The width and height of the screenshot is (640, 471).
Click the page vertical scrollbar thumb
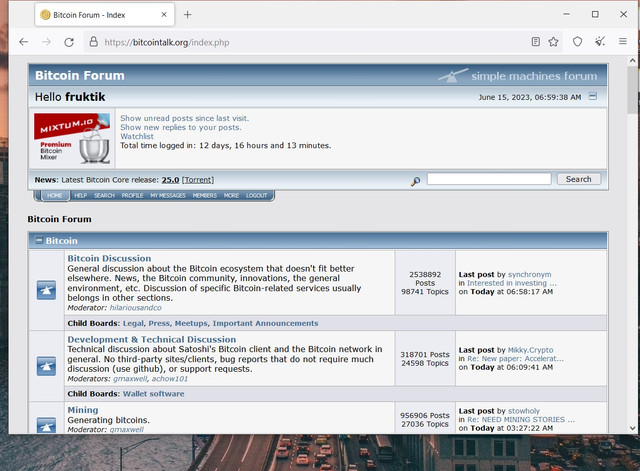click(x=633, y=90)
